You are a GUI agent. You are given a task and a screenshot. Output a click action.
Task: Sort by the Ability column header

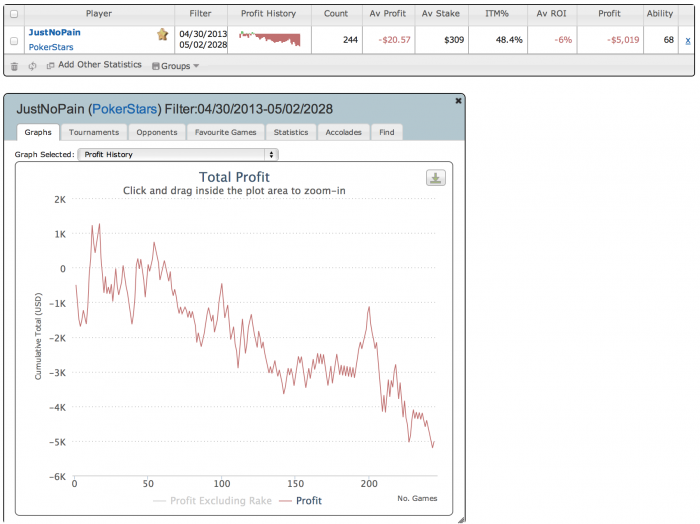660,13
